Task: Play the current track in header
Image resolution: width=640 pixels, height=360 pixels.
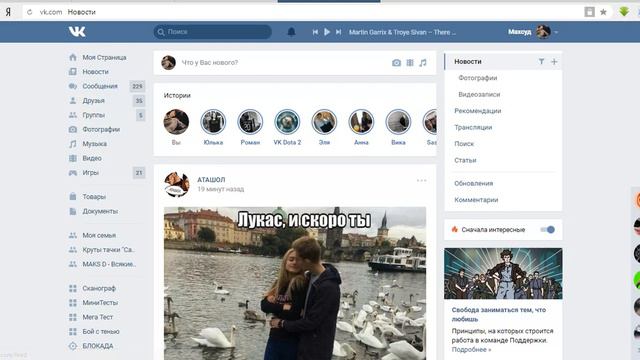Action: pyautogui.click(x=327, y=32)
